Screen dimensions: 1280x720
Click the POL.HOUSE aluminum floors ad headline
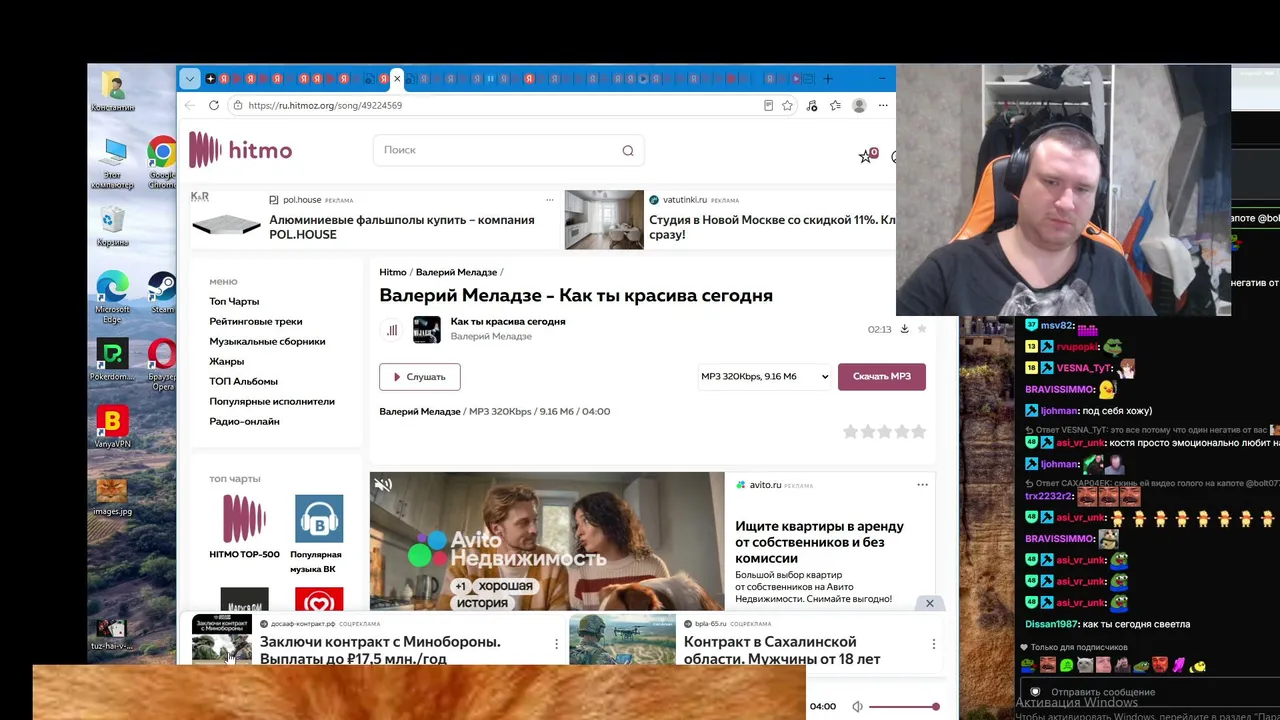pyautogui.click(x=402, y=227)
